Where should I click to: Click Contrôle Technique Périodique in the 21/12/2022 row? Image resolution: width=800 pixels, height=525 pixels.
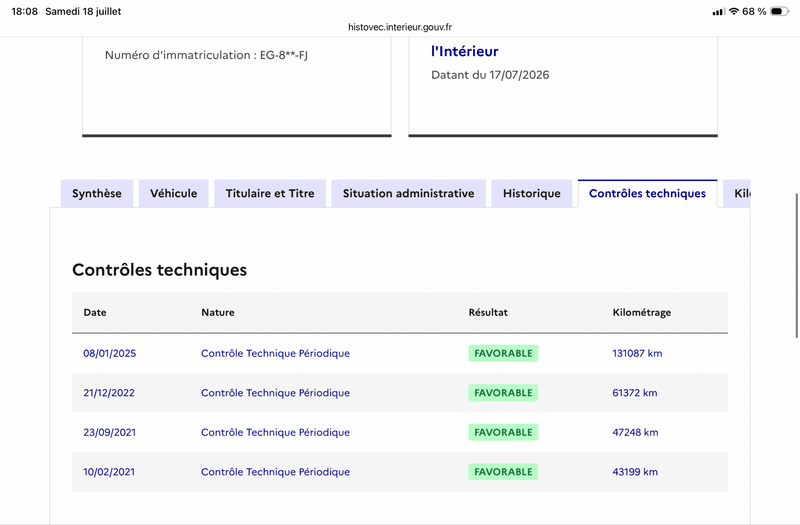(x=276, y=393)
